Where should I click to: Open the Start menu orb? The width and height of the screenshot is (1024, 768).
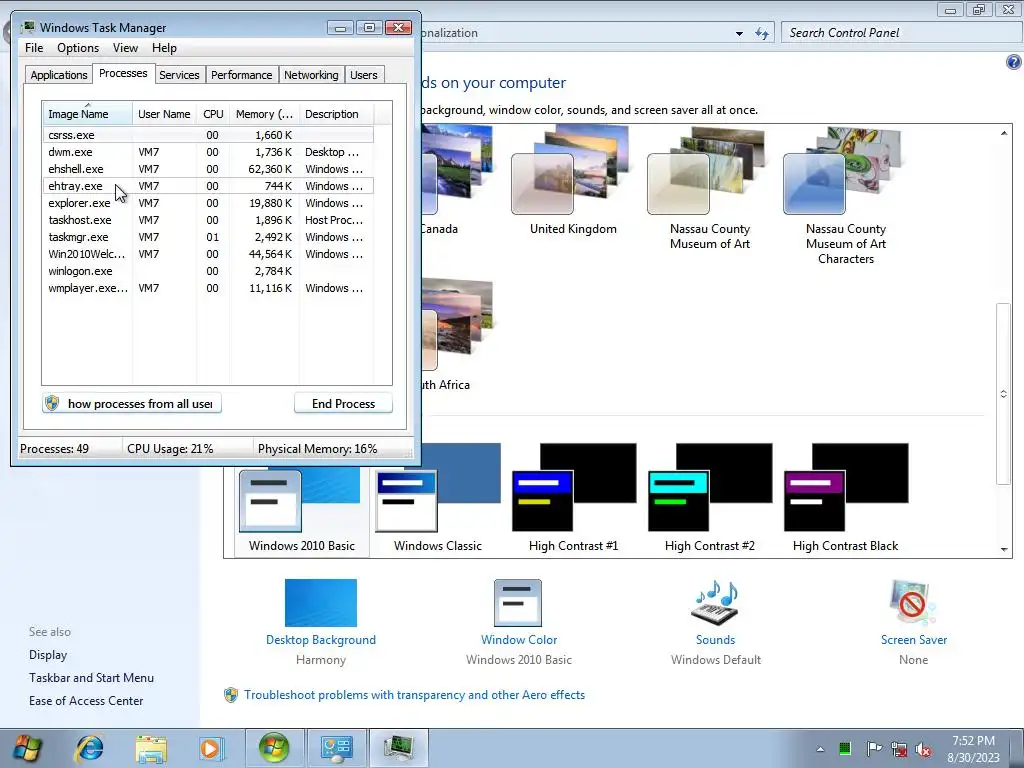[x=26, y=748]
